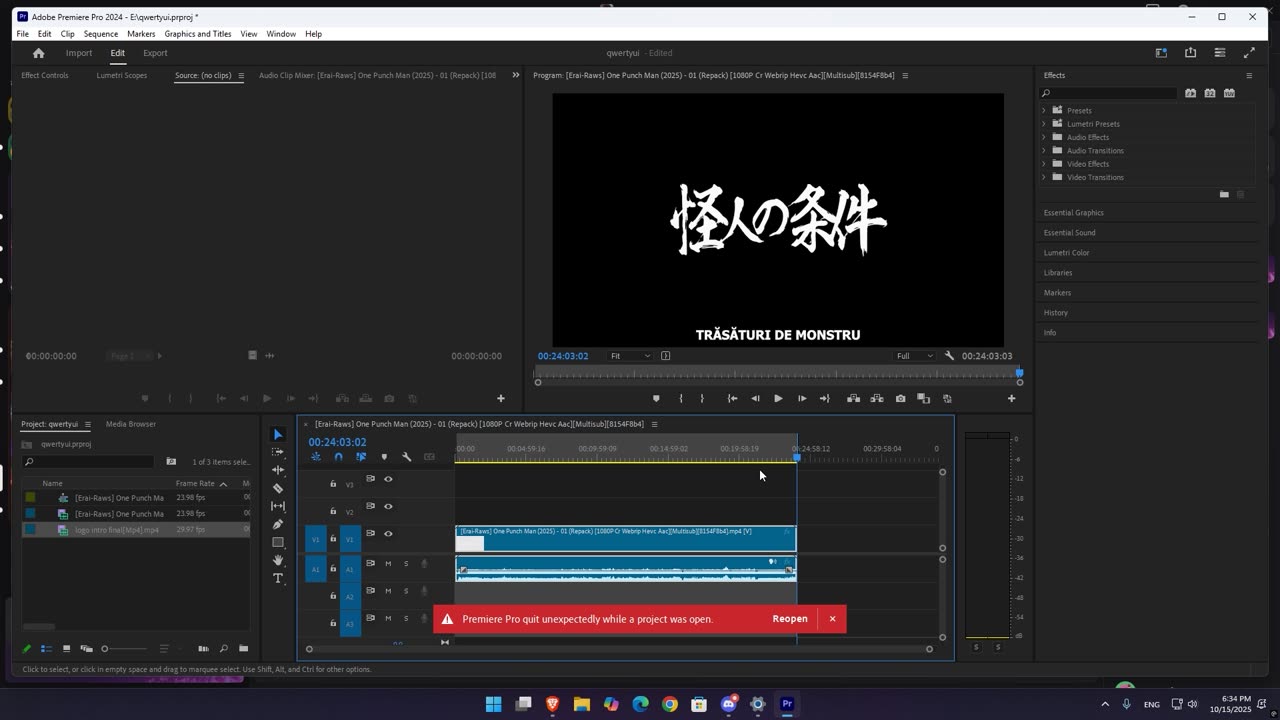
Task: Click the Export Frame camera icon
Action: point(900,398)
